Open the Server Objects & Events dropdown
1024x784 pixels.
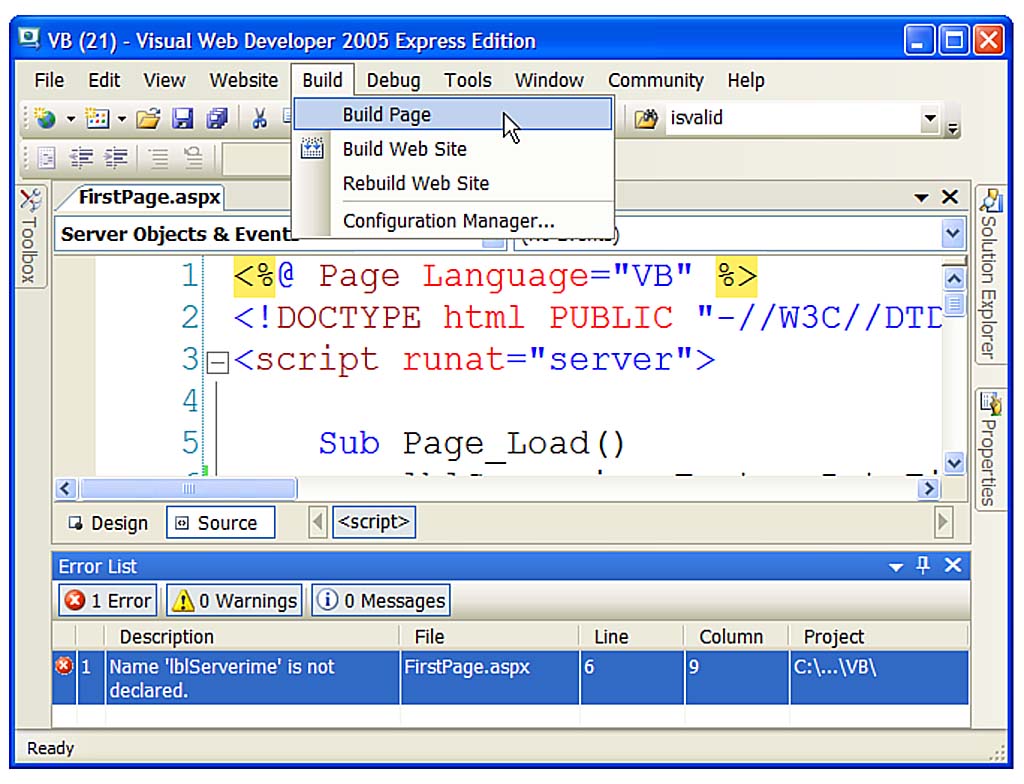click(494, 243)
